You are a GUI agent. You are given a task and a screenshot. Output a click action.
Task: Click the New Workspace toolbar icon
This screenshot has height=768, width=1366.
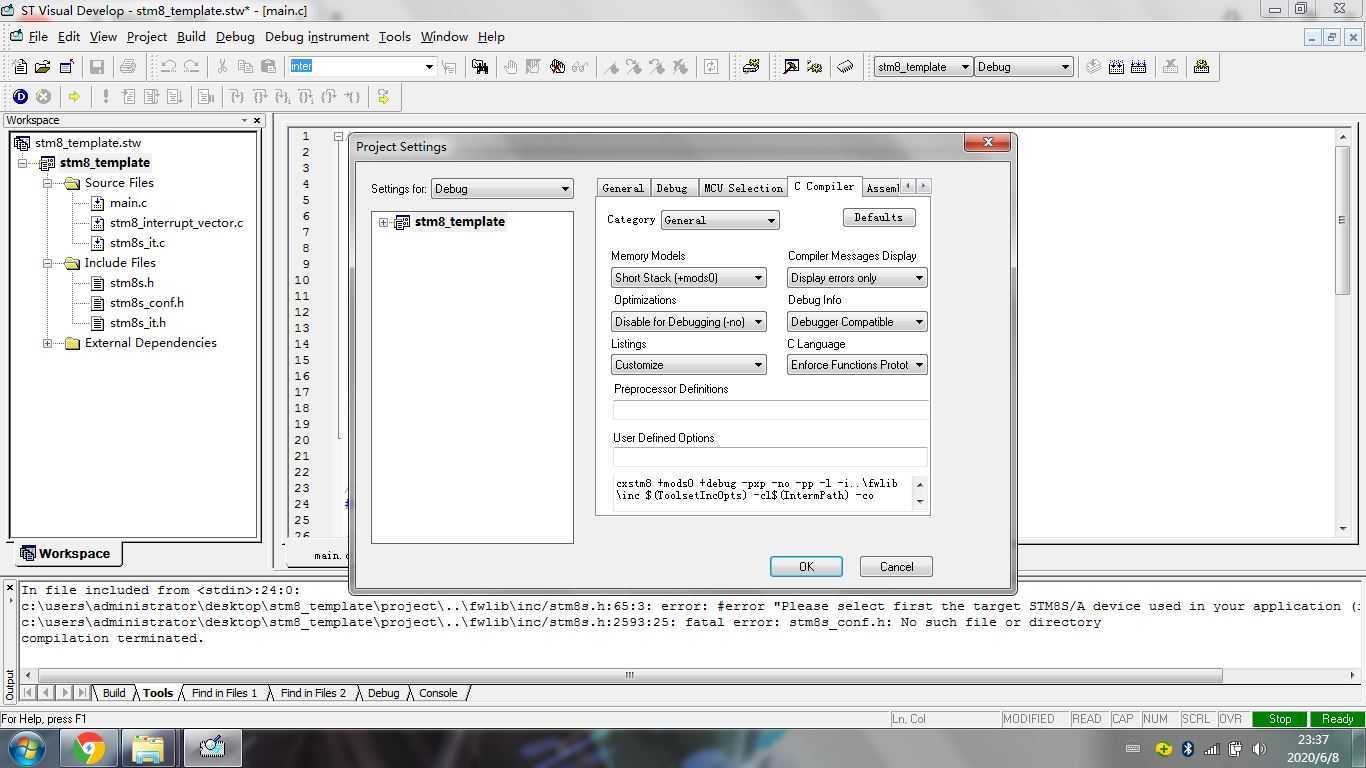click(x=20, y=67)
